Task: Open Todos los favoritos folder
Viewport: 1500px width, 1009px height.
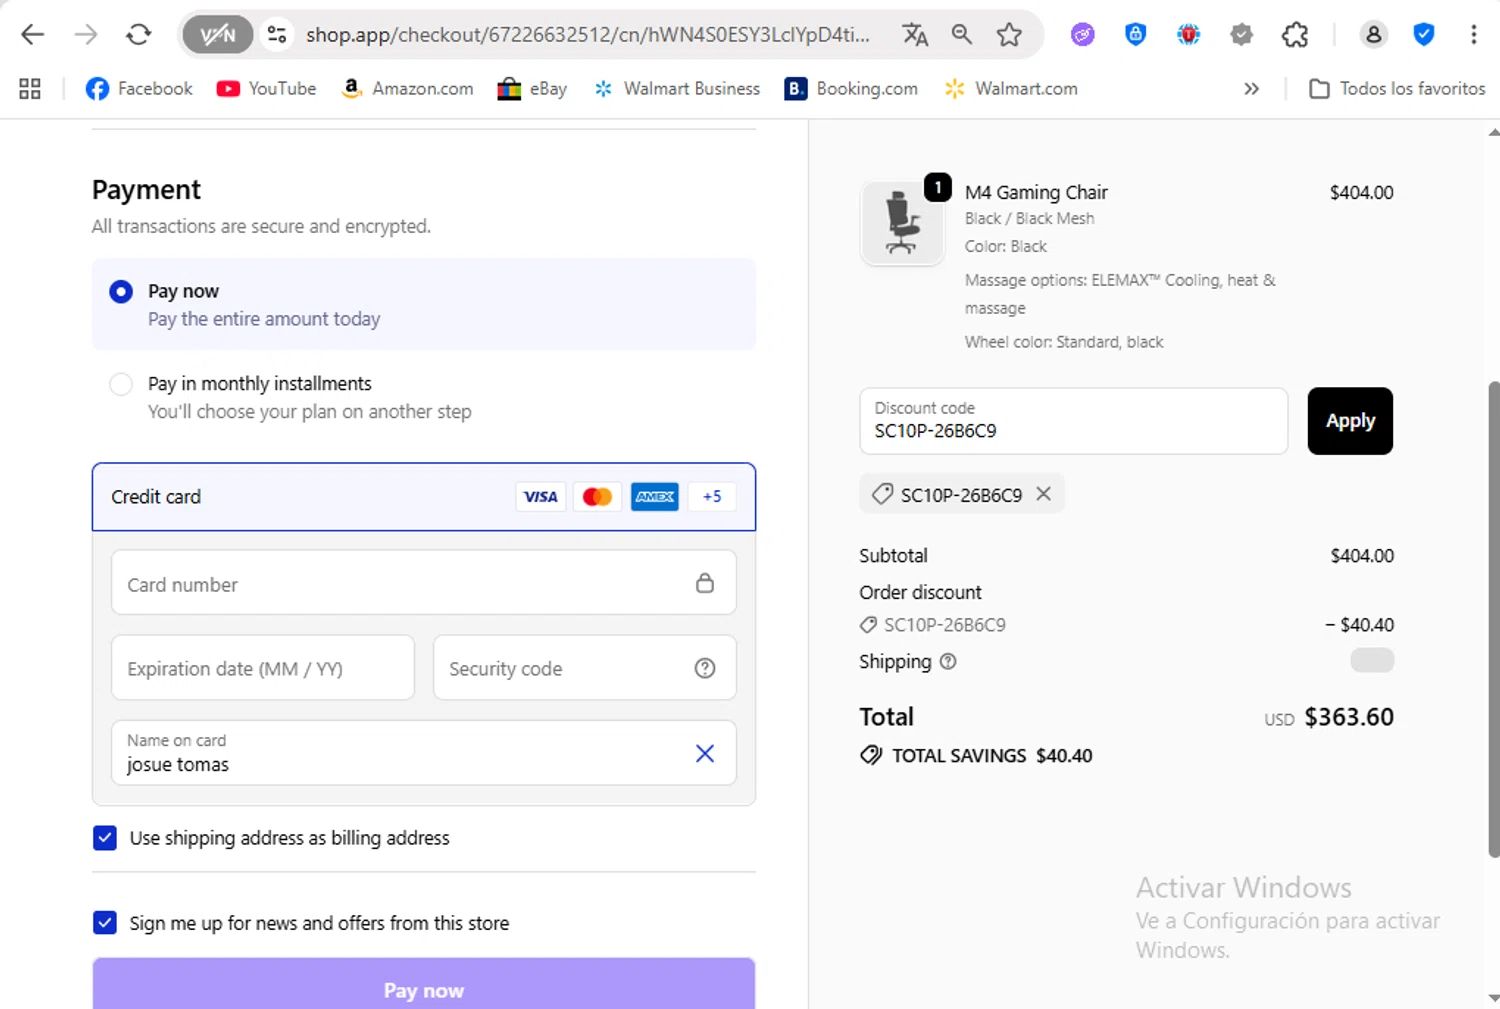Action: tap(1397, 89)
